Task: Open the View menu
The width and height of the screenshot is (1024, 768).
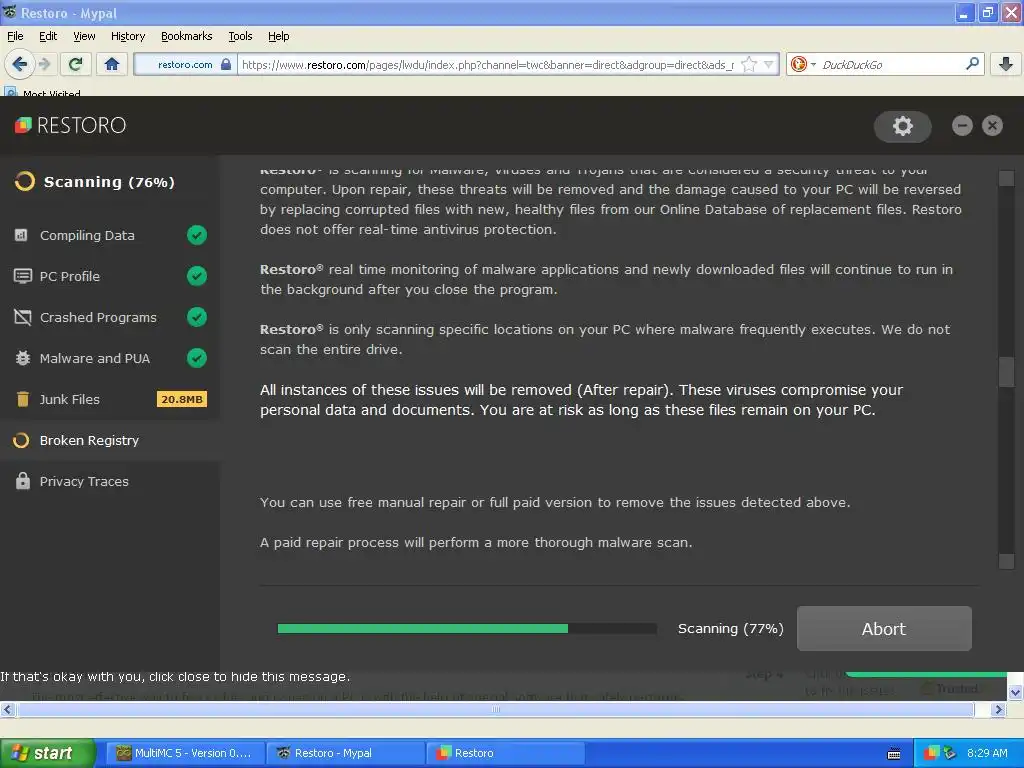Action: [x=84, y=36]
